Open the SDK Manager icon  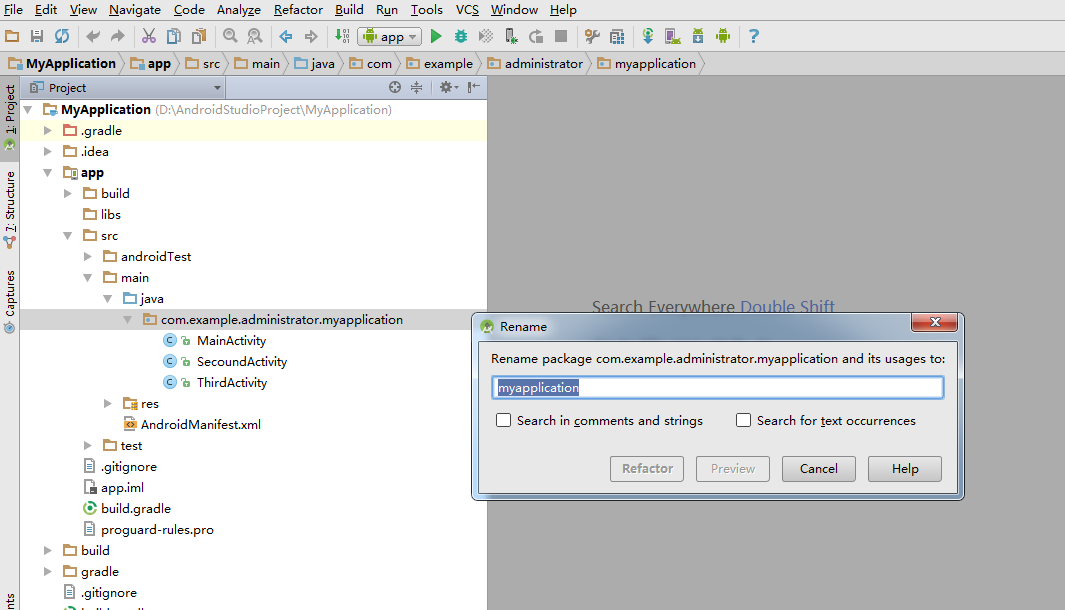pyautogui.click(x=698, y=36)
